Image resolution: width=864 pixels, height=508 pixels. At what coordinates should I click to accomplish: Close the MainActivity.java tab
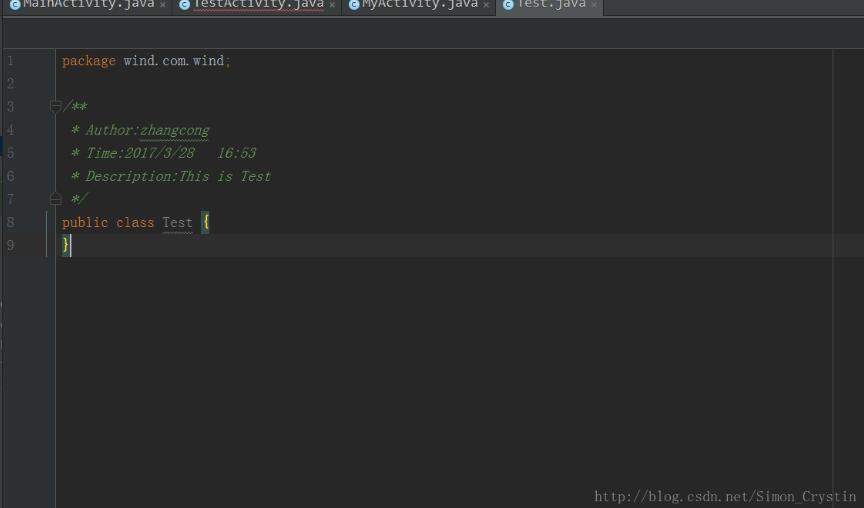pos(163,5)
